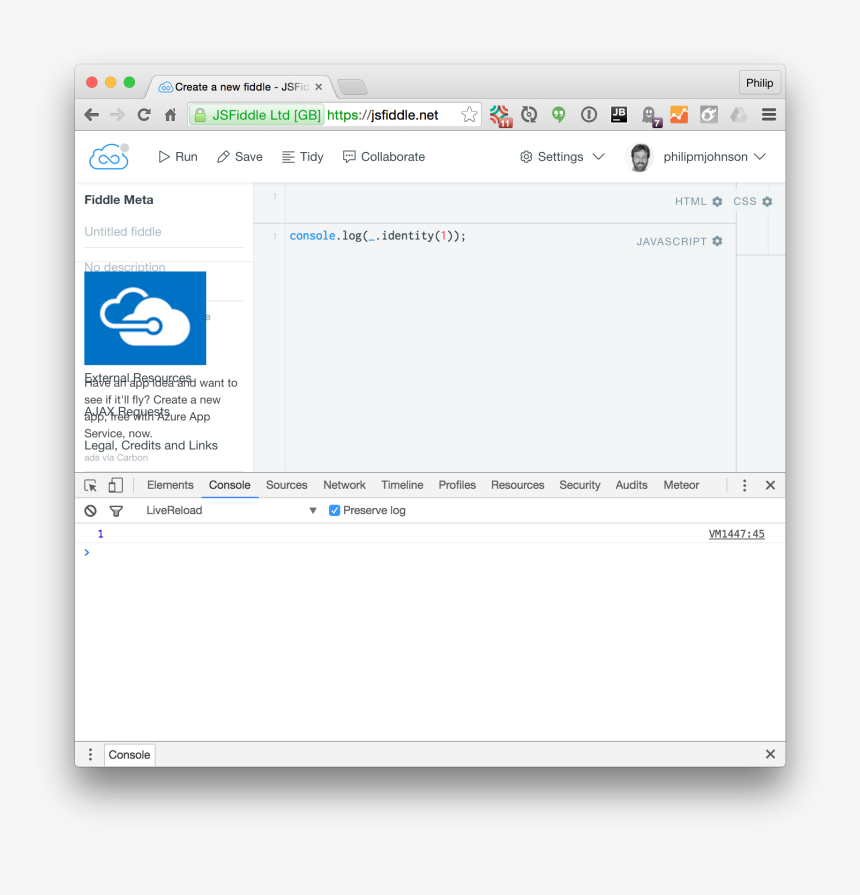Toggle the device mode icon

click(116, 486)
